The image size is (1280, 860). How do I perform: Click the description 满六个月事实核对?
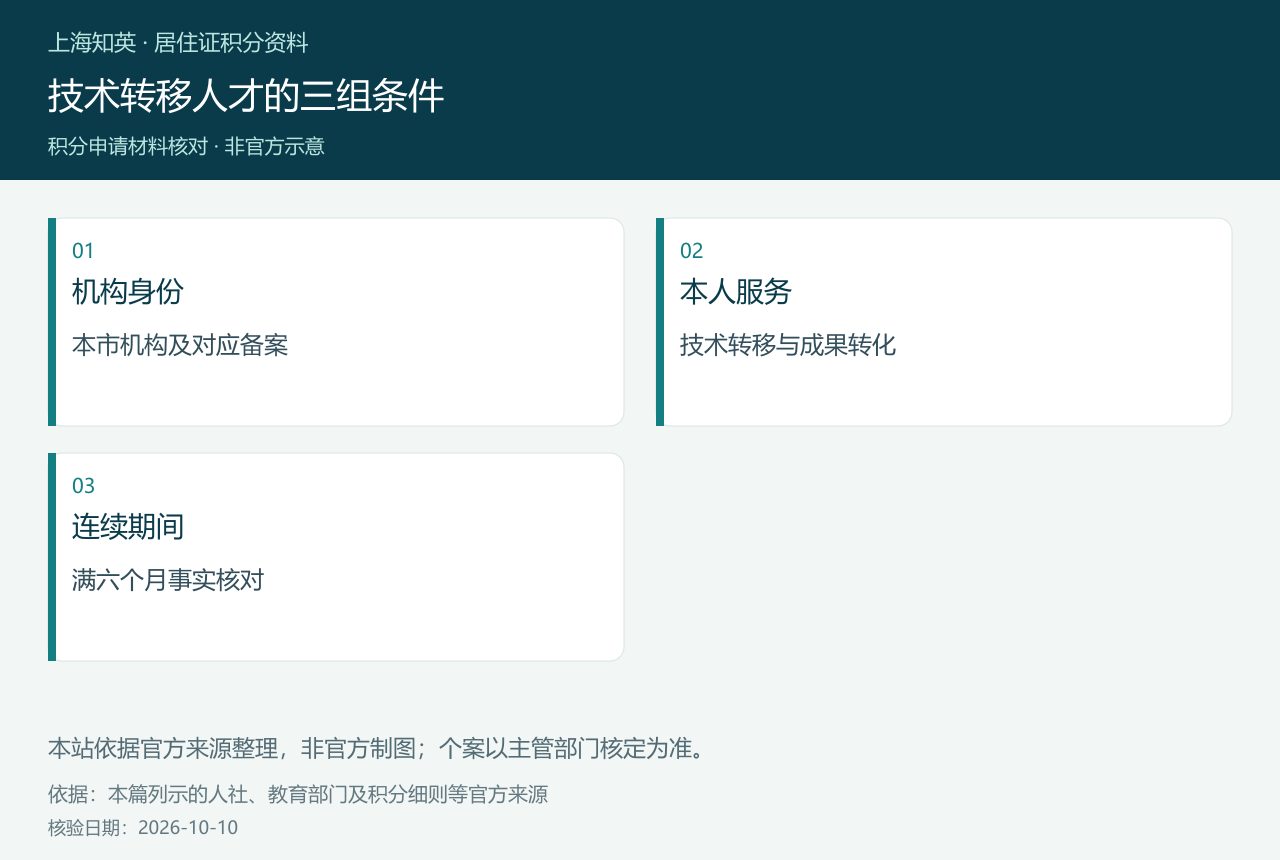[168, 580]
